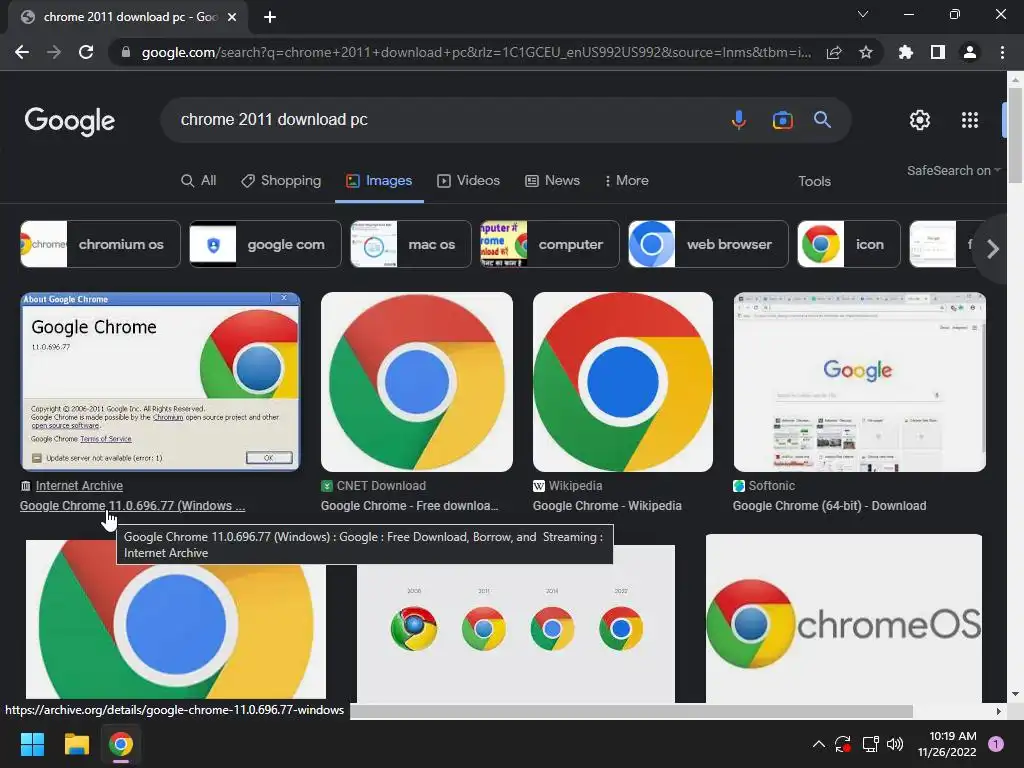Open the chromeOS logo thumbnail
This screenshot has width=1024, height=768.
point(844,618)
